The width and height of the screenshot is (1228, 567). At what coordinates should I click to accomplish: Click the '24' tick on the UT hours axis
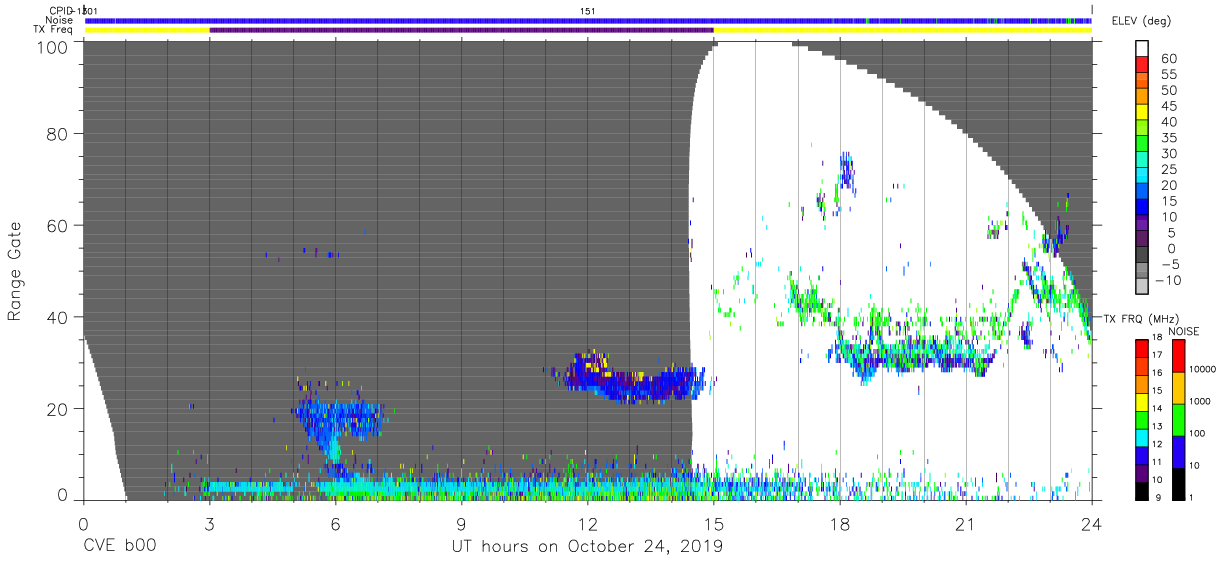click(x=1092, y=524)
